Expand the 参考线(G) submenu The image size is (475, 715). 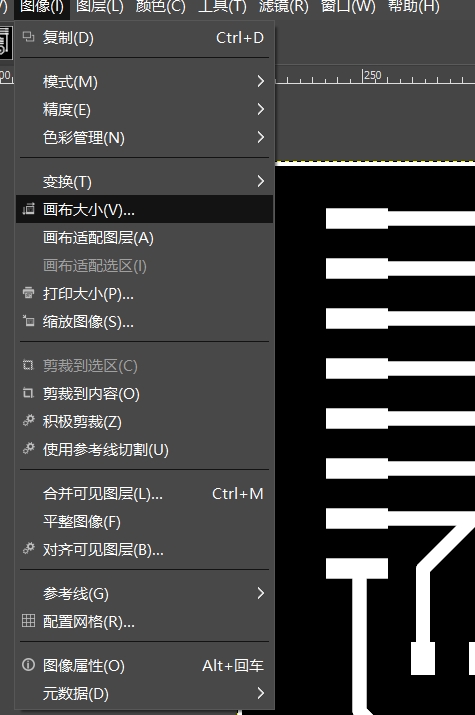[144, 594]
